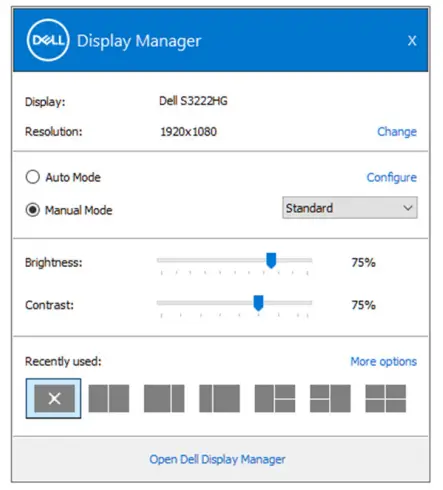Select layout with left side split in two
The image size is (443, 490).
click(x=330, y=398)
